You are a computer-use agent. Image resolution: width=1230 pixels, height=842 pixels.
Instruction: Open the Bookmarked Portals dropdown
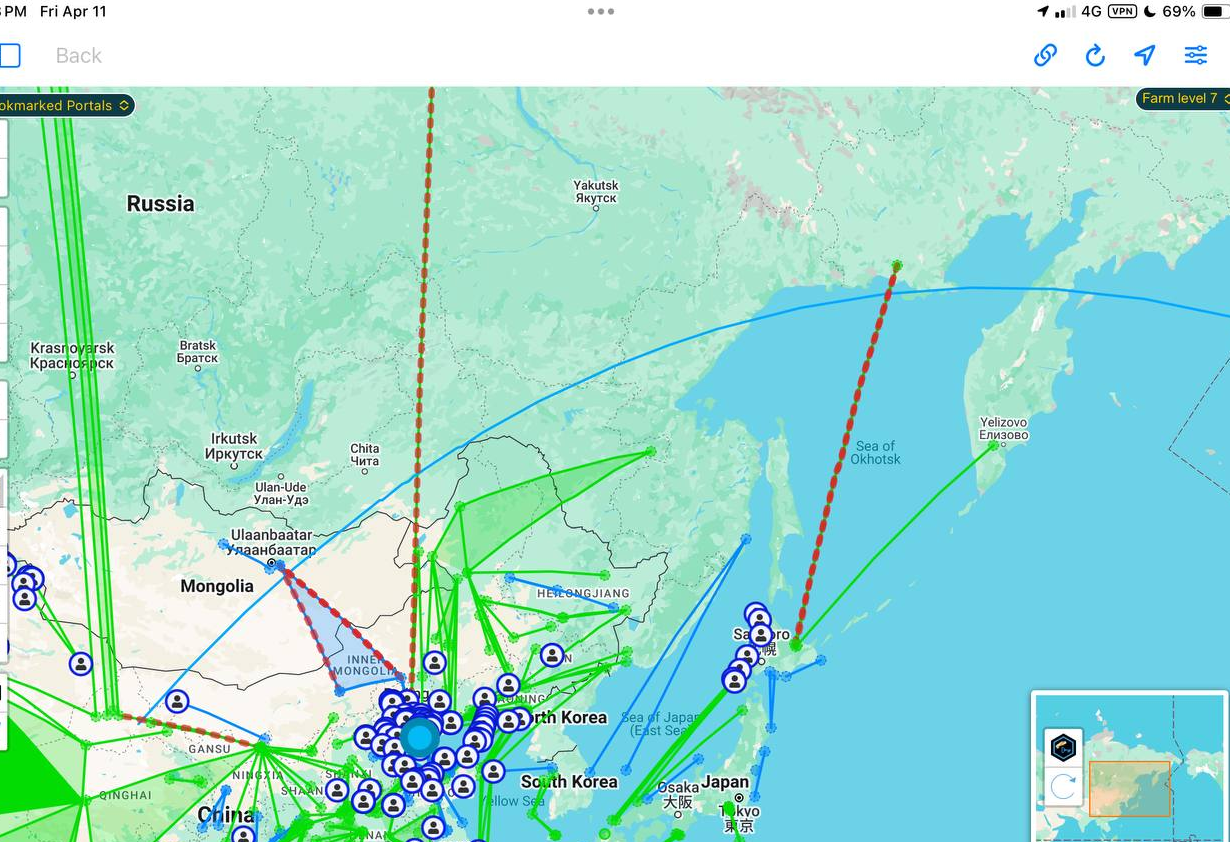point(64,105)
